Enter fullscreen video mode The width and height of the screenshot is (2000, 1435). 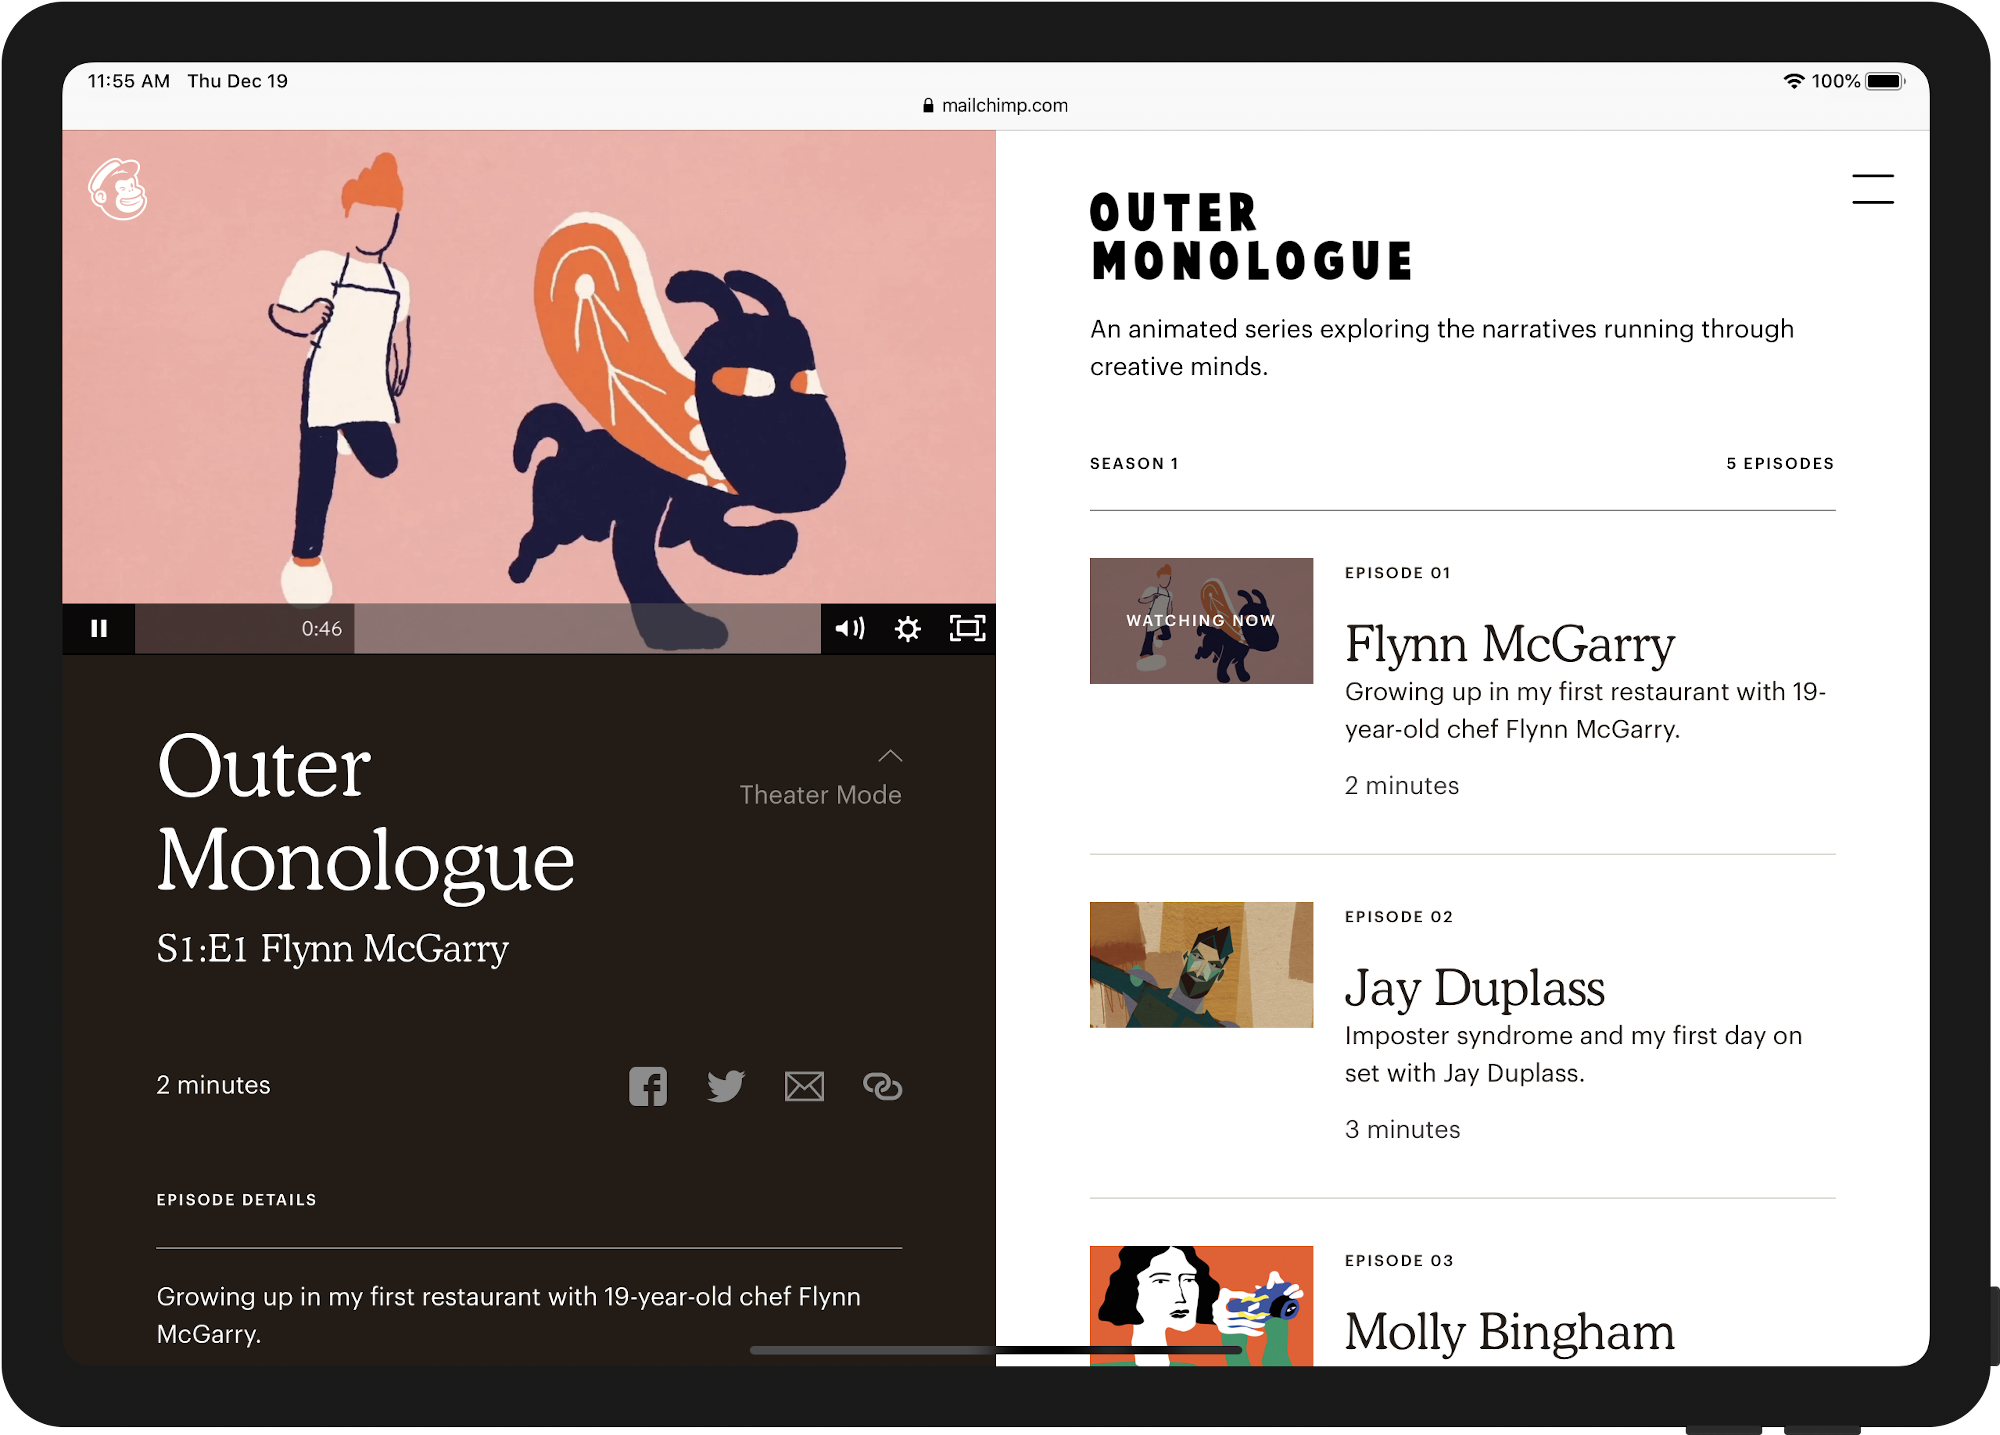(967, 628)
